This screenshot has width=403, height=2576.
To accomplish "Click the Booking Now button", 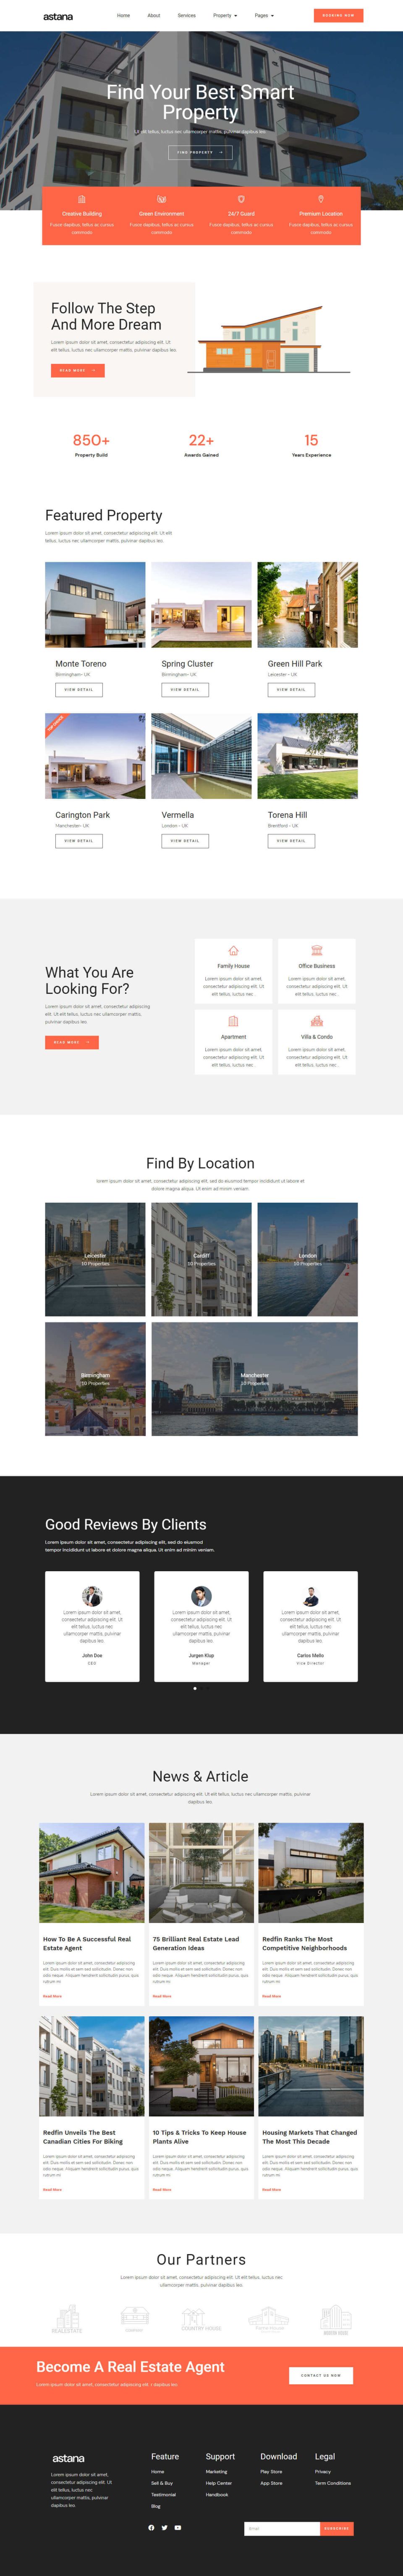I will point(338,16).
